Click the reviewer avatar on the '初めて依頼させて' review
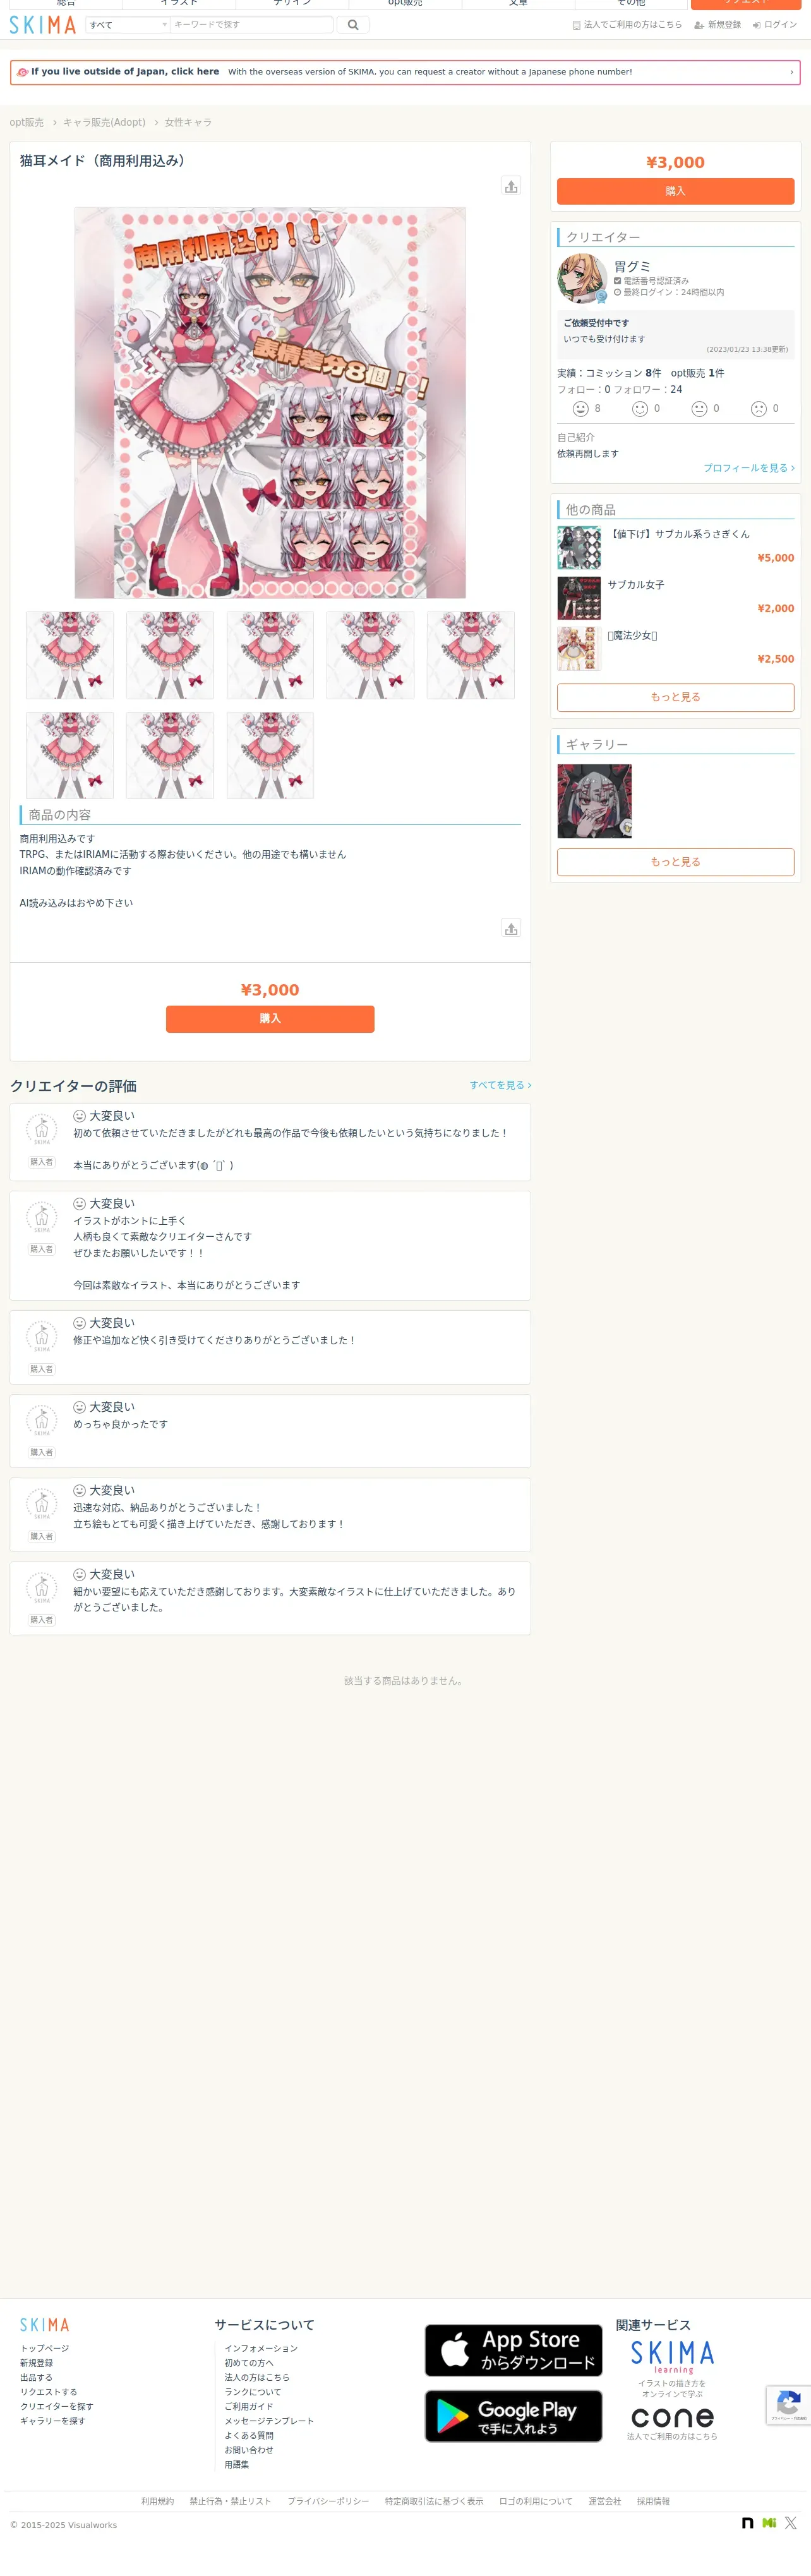811x2576 pixels. [x=41, y=1128]
